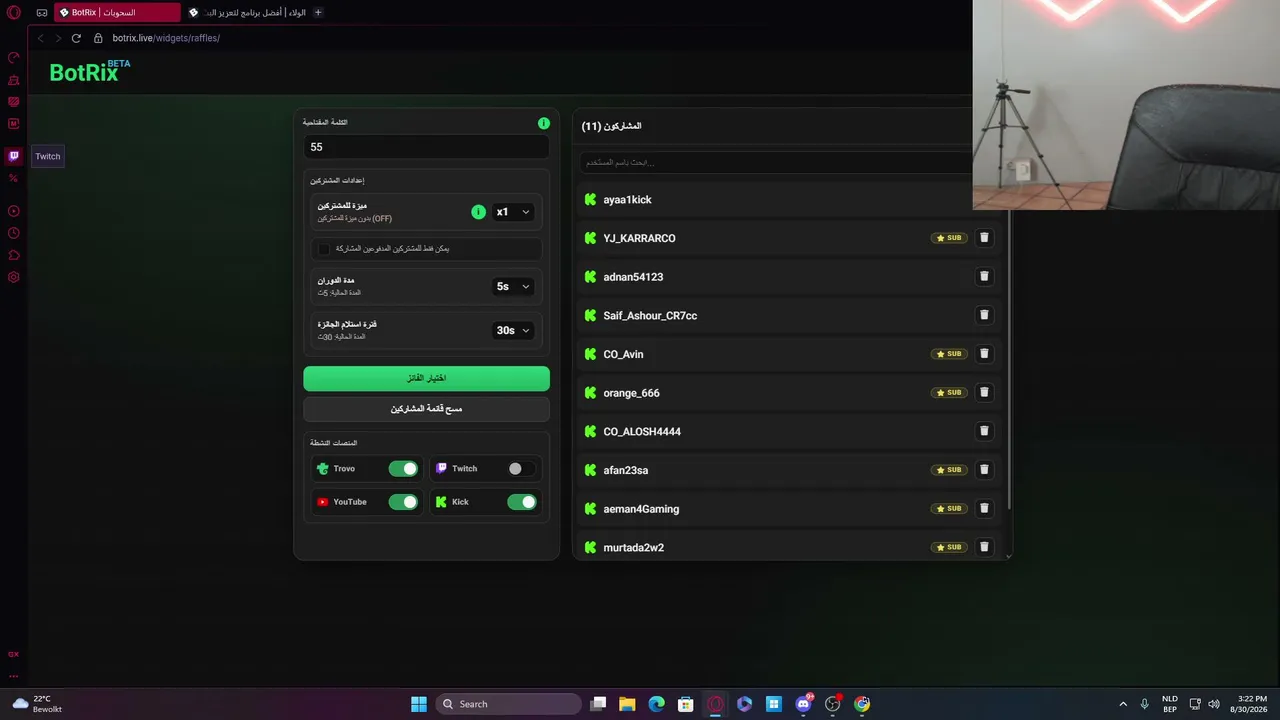The height and width of the screenshot is (720, 1280).
Task: Click the info icon next to x1 multiplier
Action: pyautogui.click(x=478, y=212)
